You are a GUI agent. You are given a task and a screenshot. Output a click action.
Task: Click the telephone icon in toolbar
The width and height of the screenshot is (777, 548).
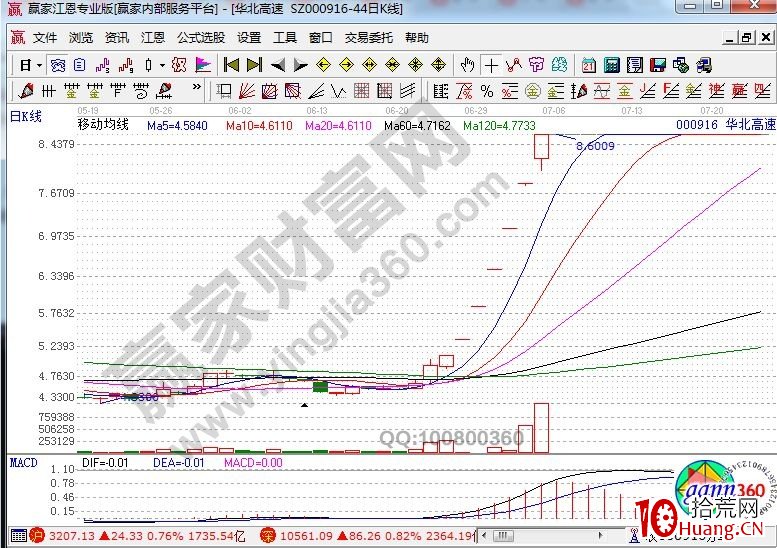click(x=57, y=65)
